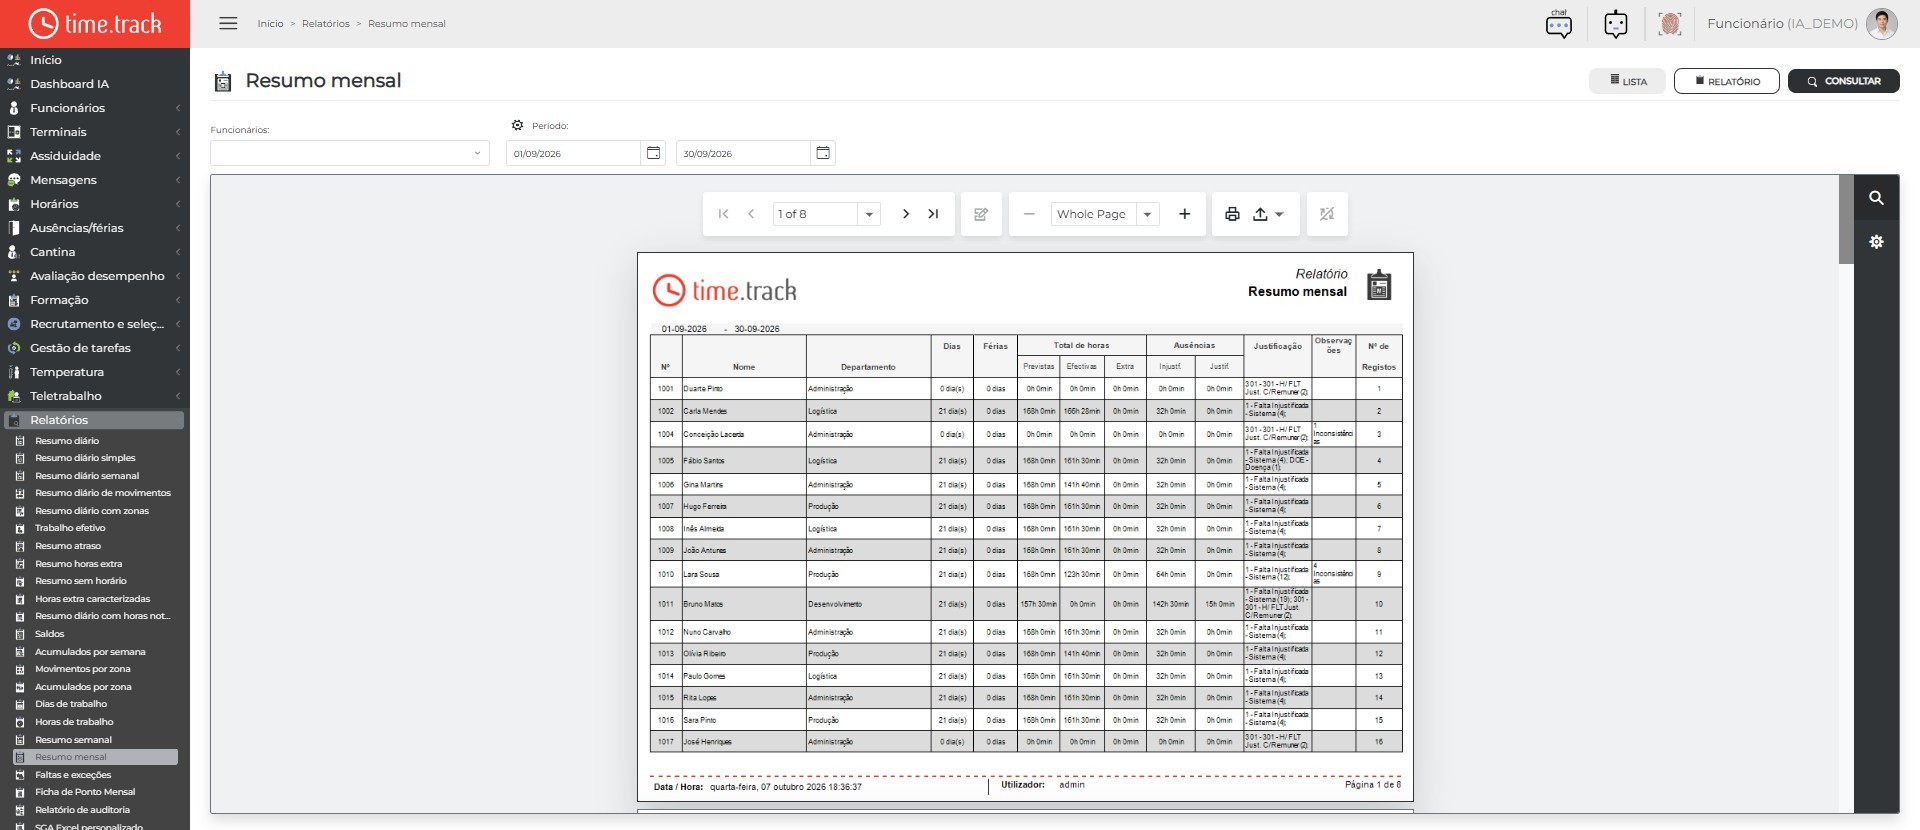Open the export dropdown
1920x830 pixels.
[x=1268, y=214]
